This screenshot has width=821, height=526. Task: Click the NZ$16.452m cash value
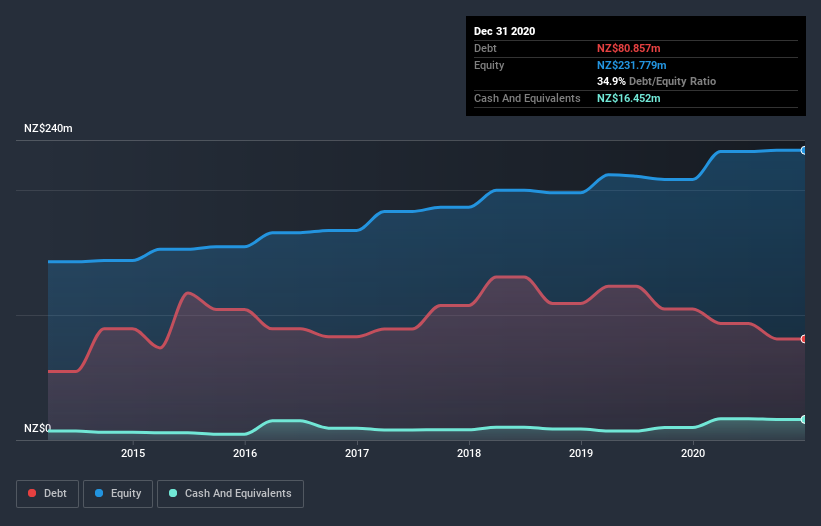click(628, 98)
